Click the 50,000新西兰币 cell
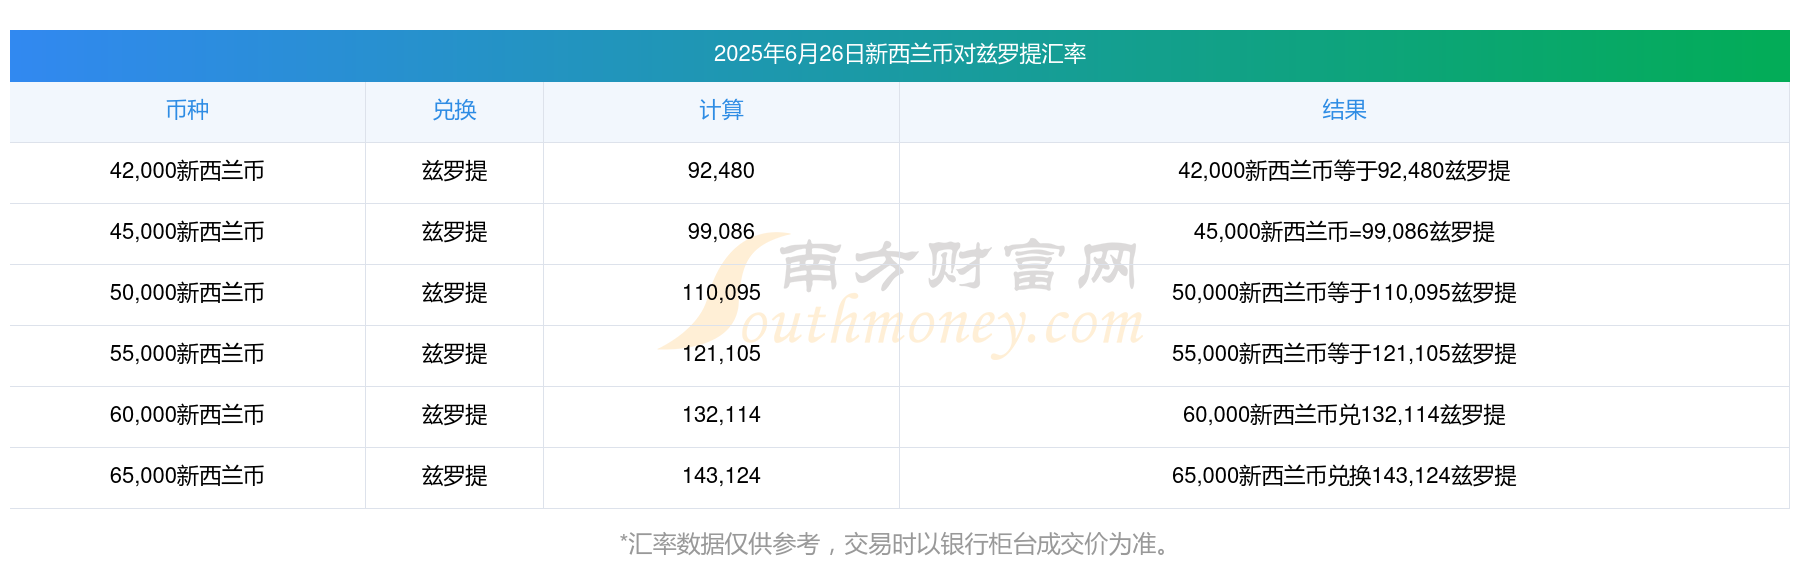The width and height of the screenshot is (1800, 575). point(187,293)
